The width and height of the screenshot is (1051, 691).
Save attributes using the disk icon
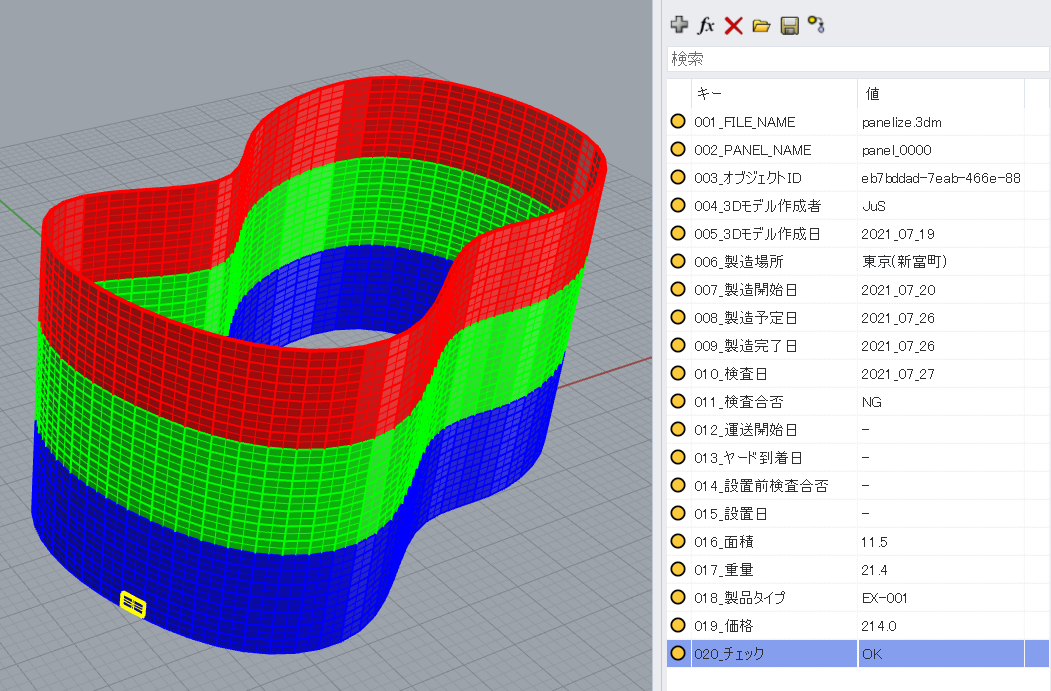pos(788,25)
